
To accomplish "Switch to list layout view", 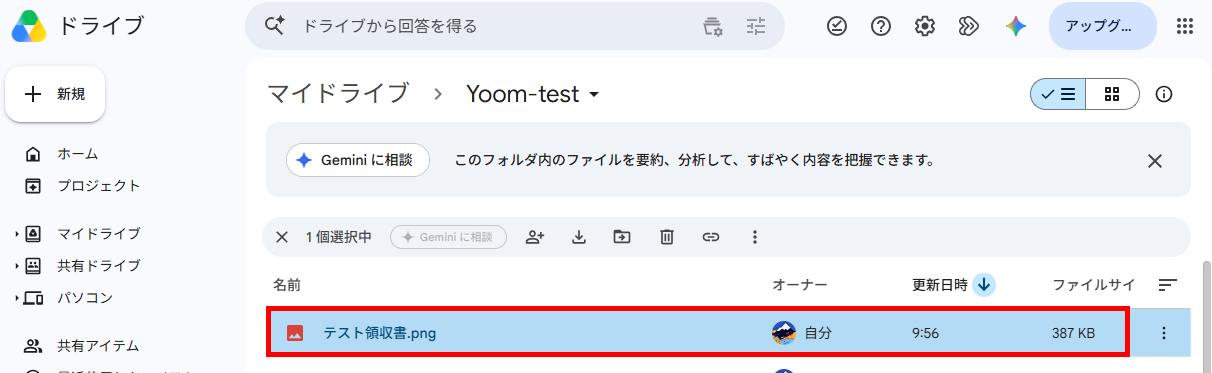I will pos(1058,94).
